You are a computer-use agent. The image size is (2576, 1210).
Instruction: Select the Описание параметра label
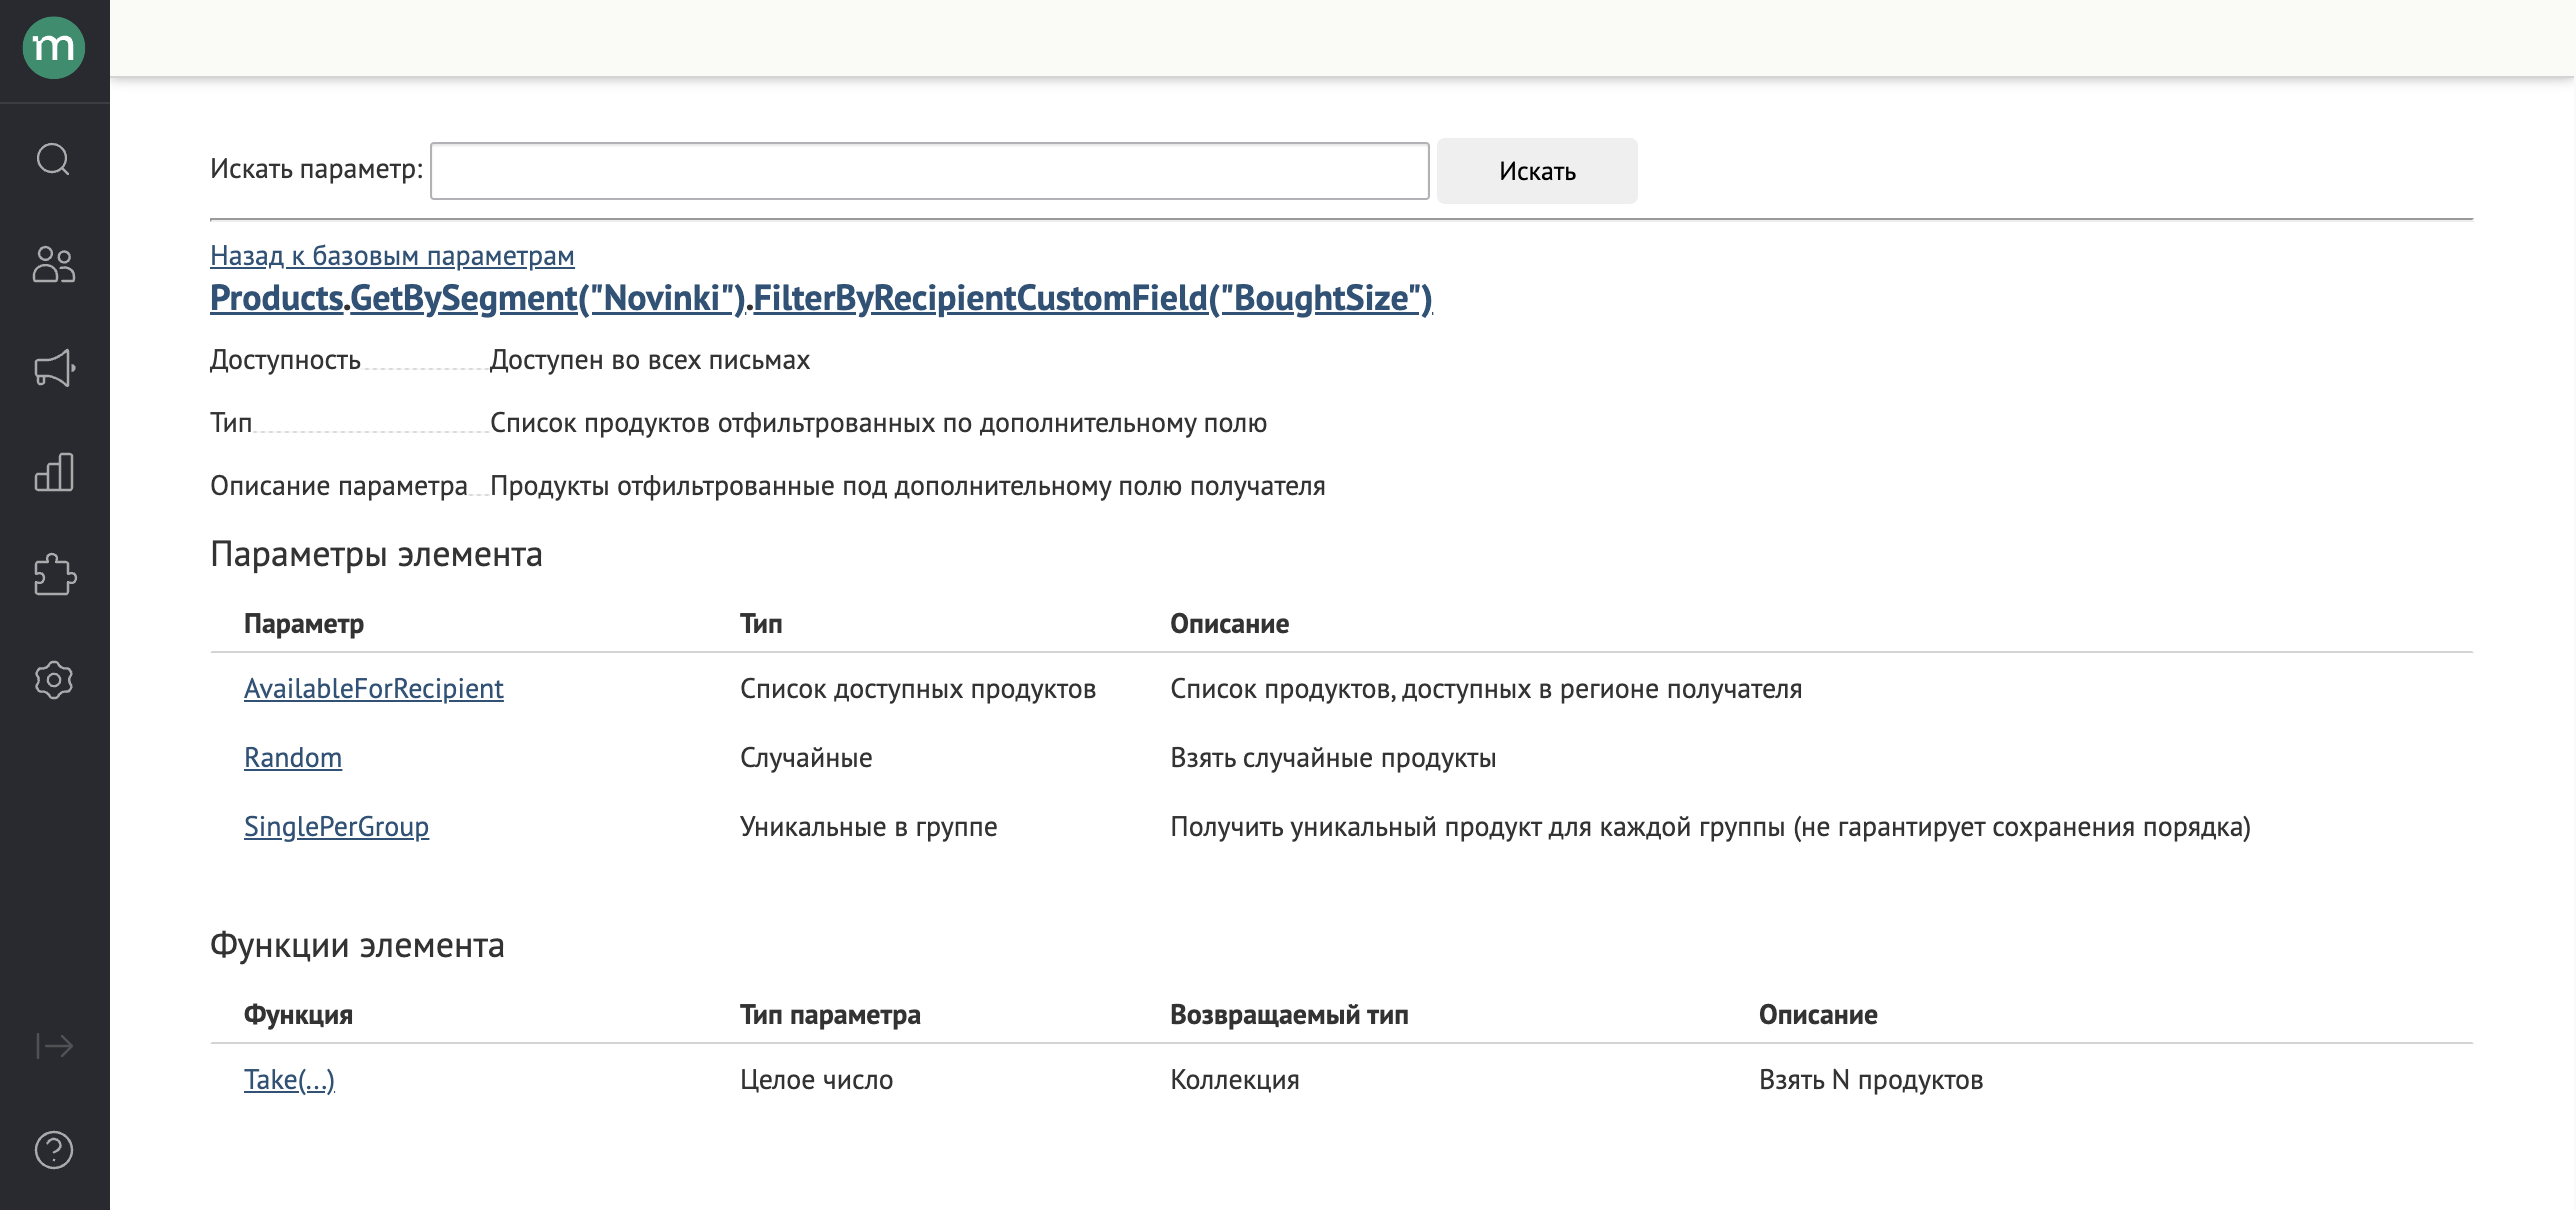(339, 486)
